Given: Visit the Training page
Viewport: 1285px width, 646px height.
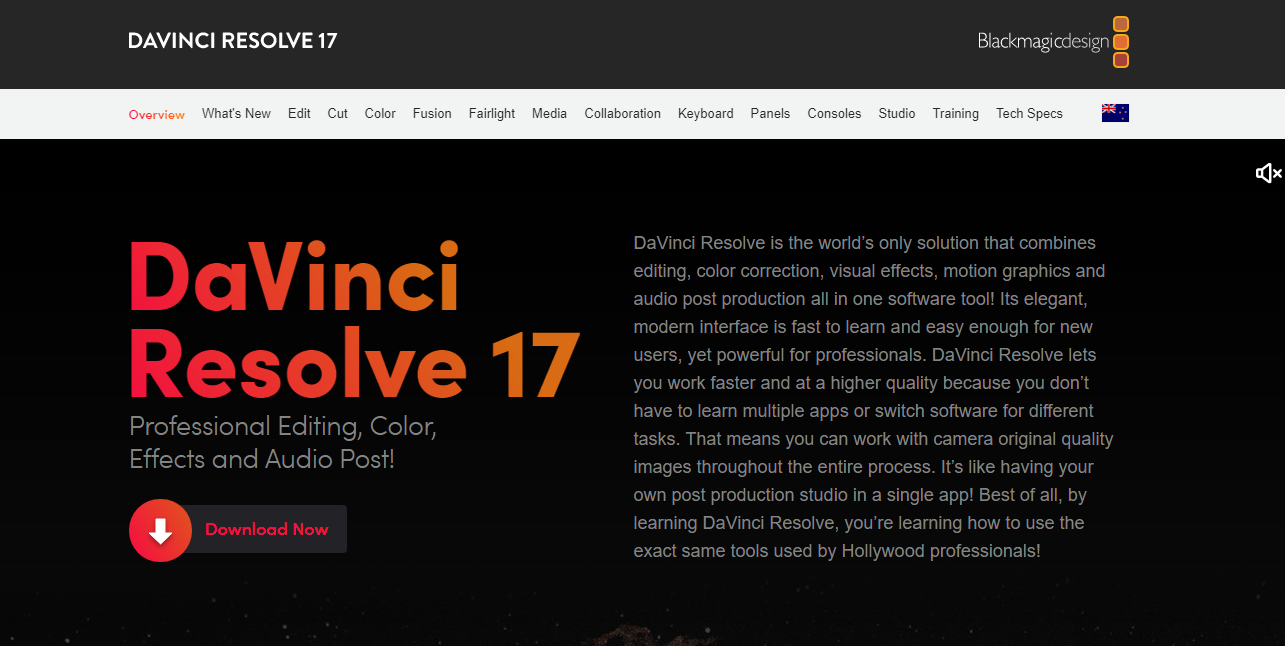Looking at the screenshot, I should [x=955, y=114].
